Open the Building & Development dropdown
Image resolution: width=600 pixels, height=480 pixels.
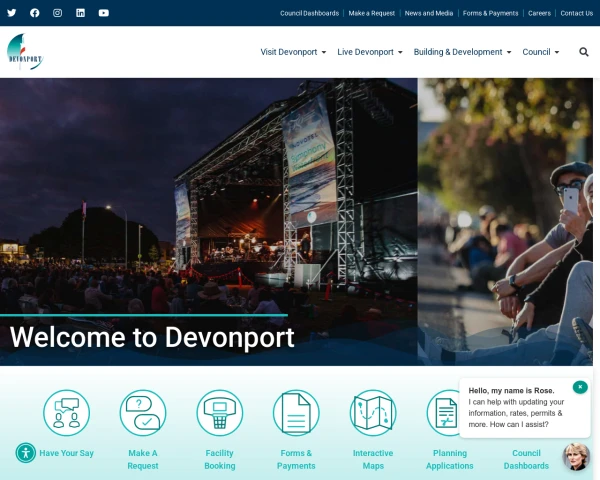tap(462, 52)
